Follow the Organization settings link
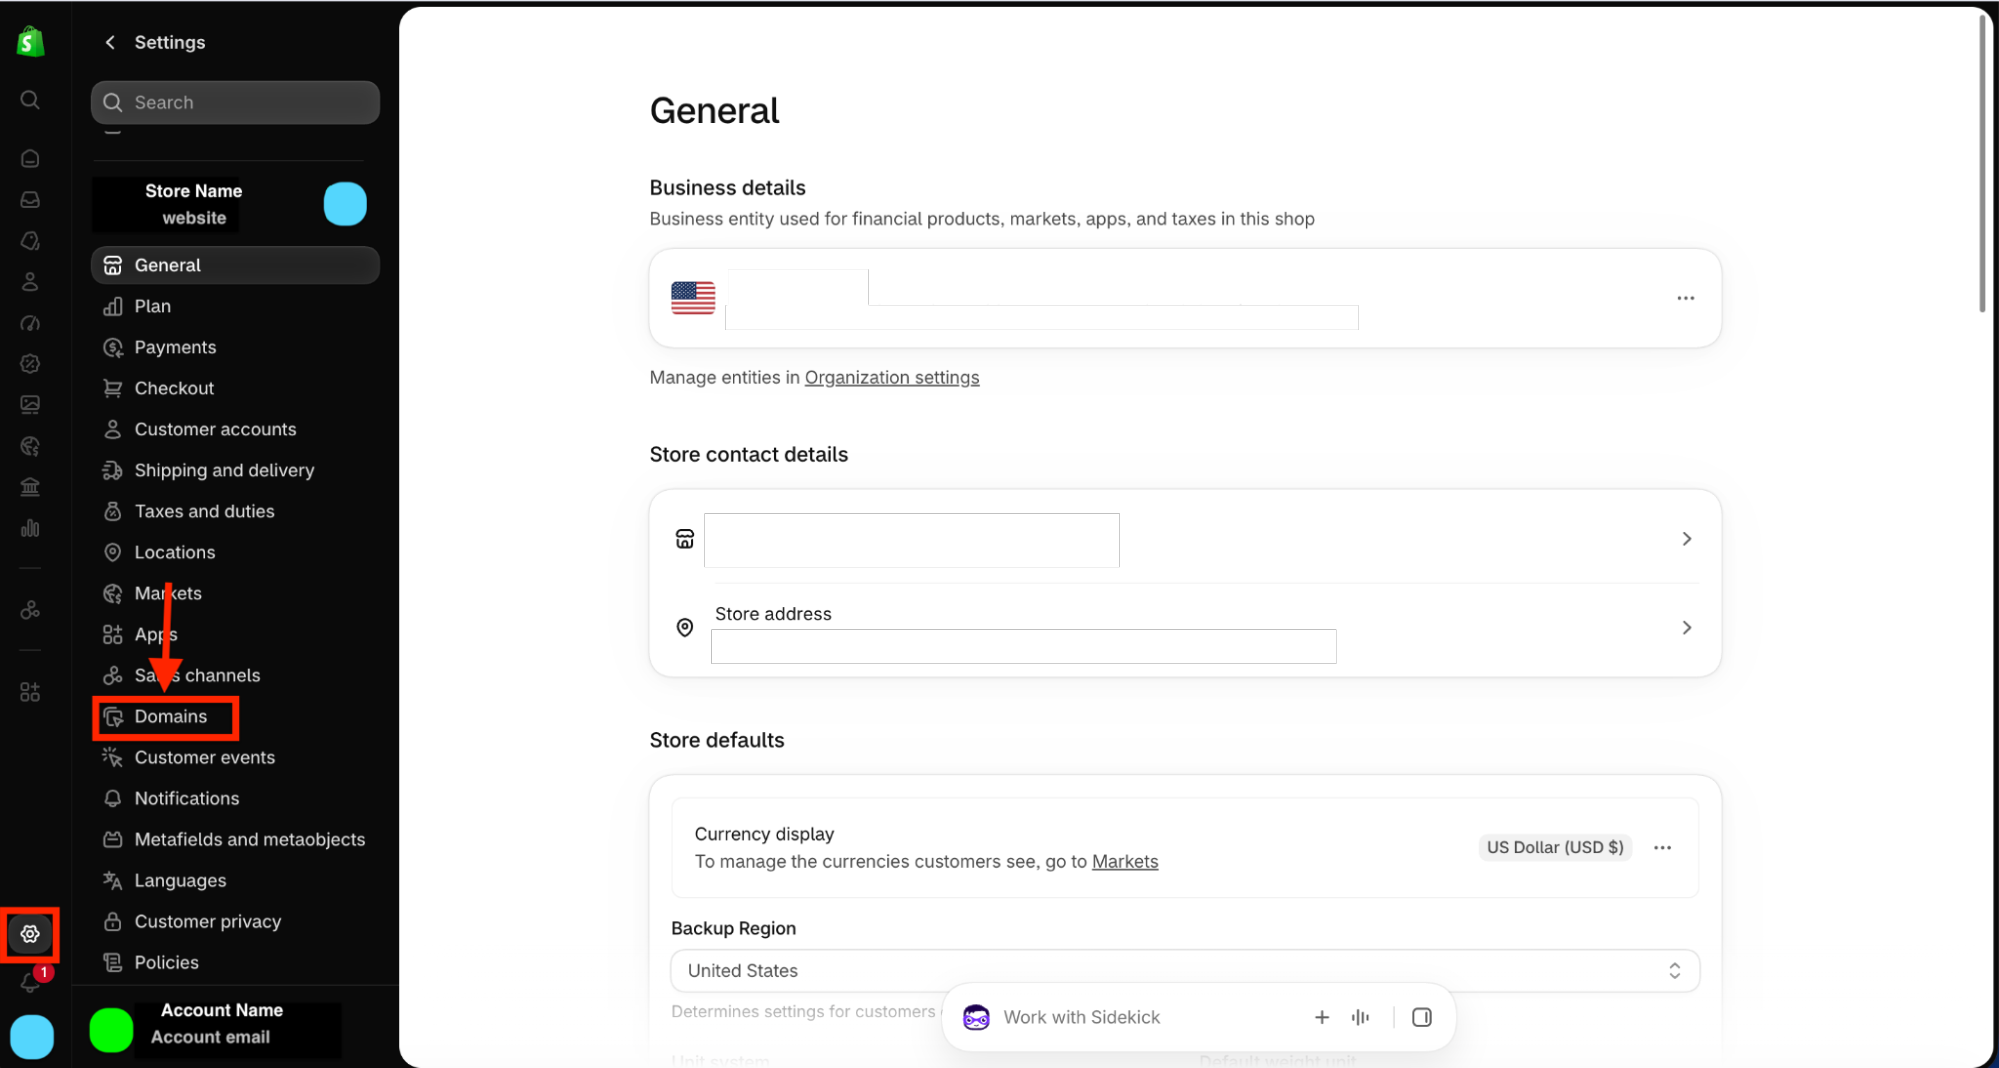 coord(891,377)
